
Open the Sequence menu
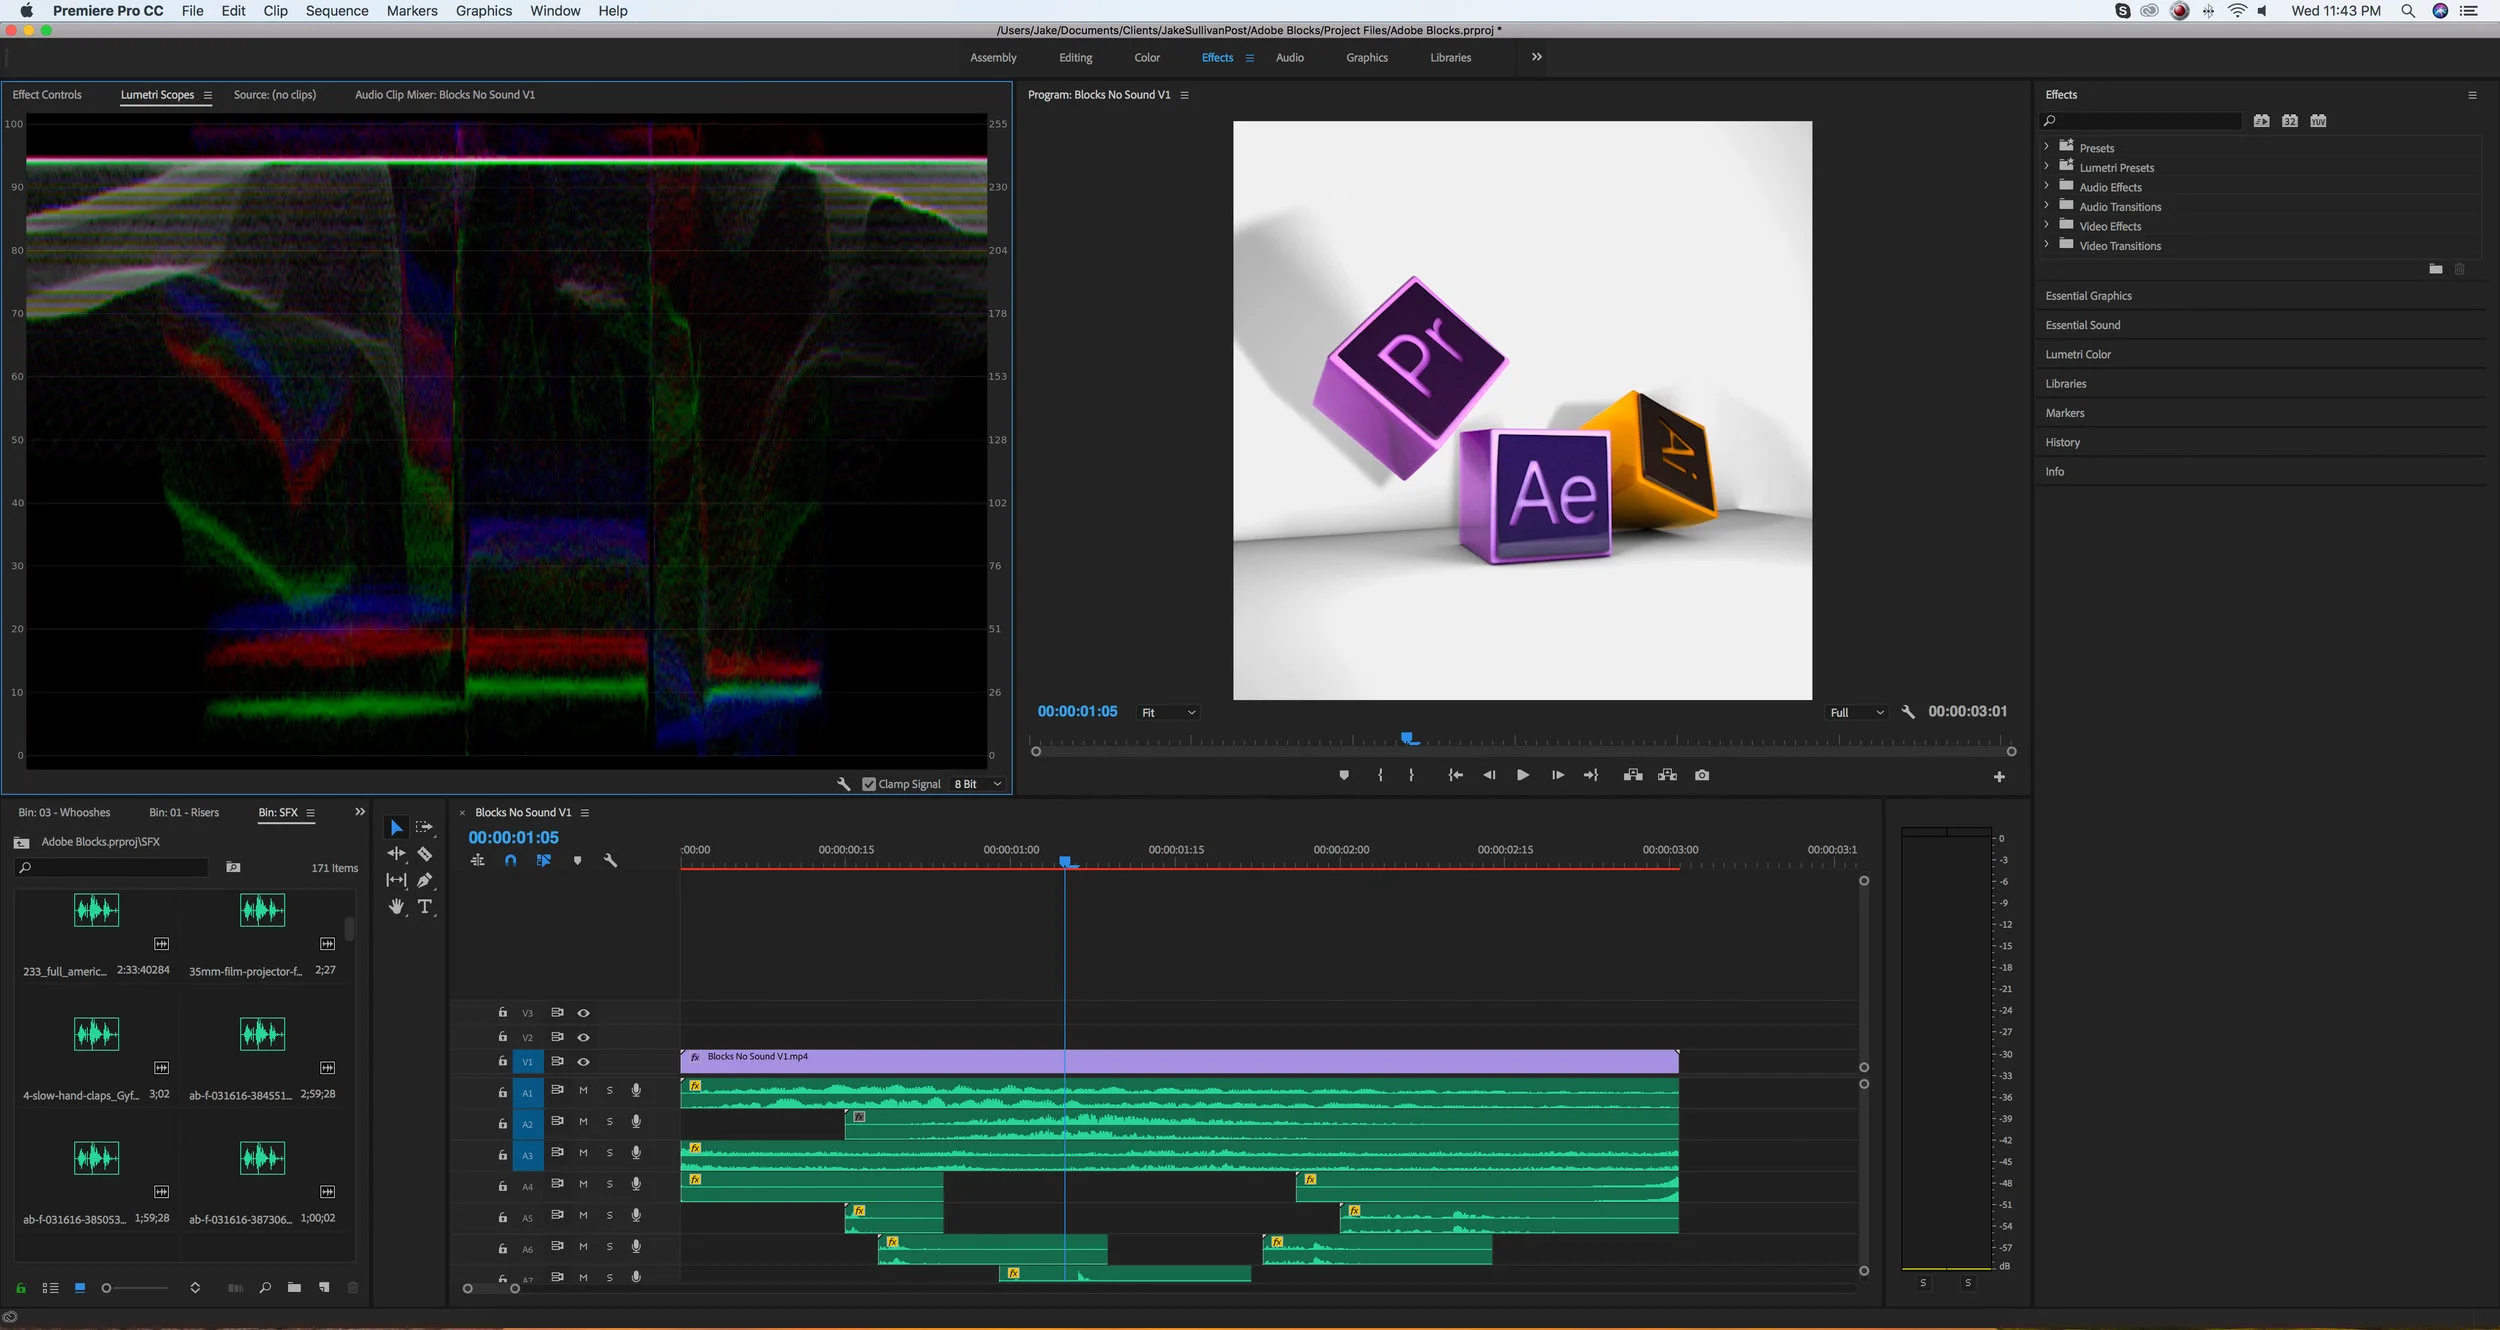pos(337,11)
